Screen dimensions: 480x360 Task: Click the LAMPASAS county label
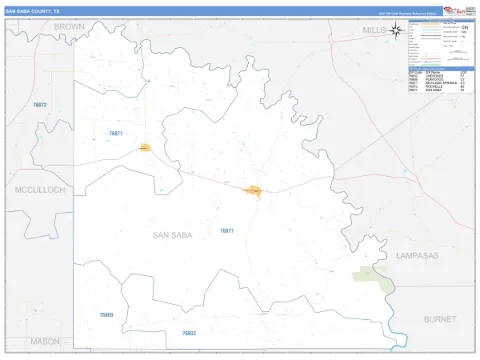point(417,256)
